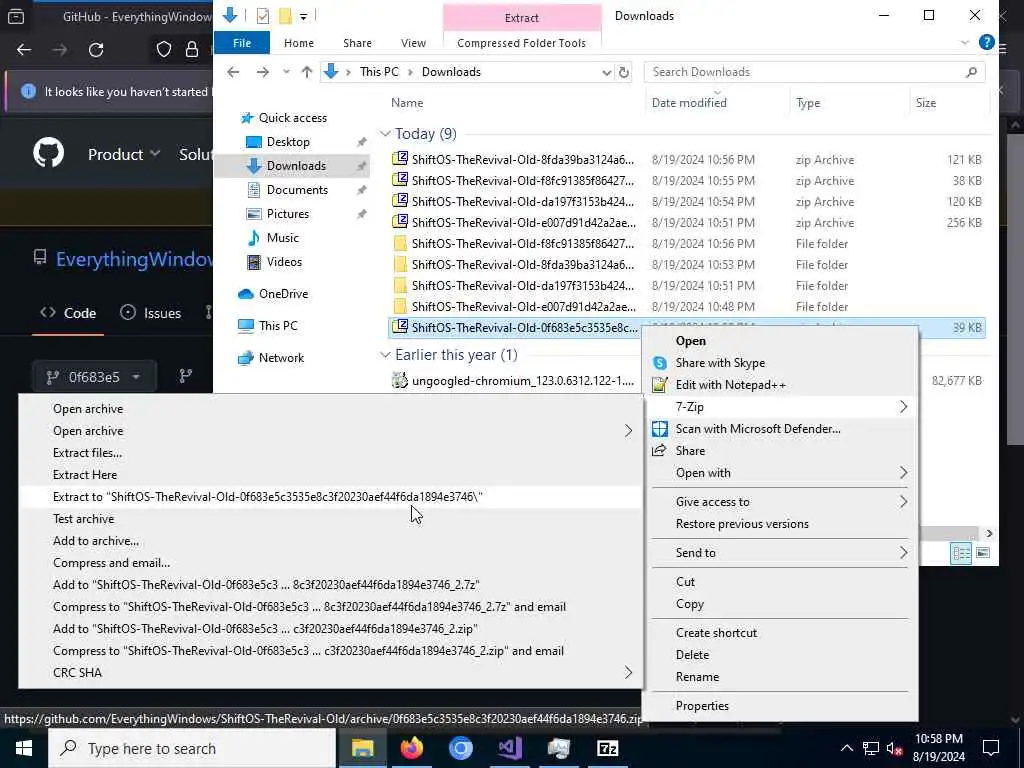Image resolution: width=1024 pixels, height=768 pixels.
Task: Click the search magnifier in Explorer
Action: click(971, 72)
